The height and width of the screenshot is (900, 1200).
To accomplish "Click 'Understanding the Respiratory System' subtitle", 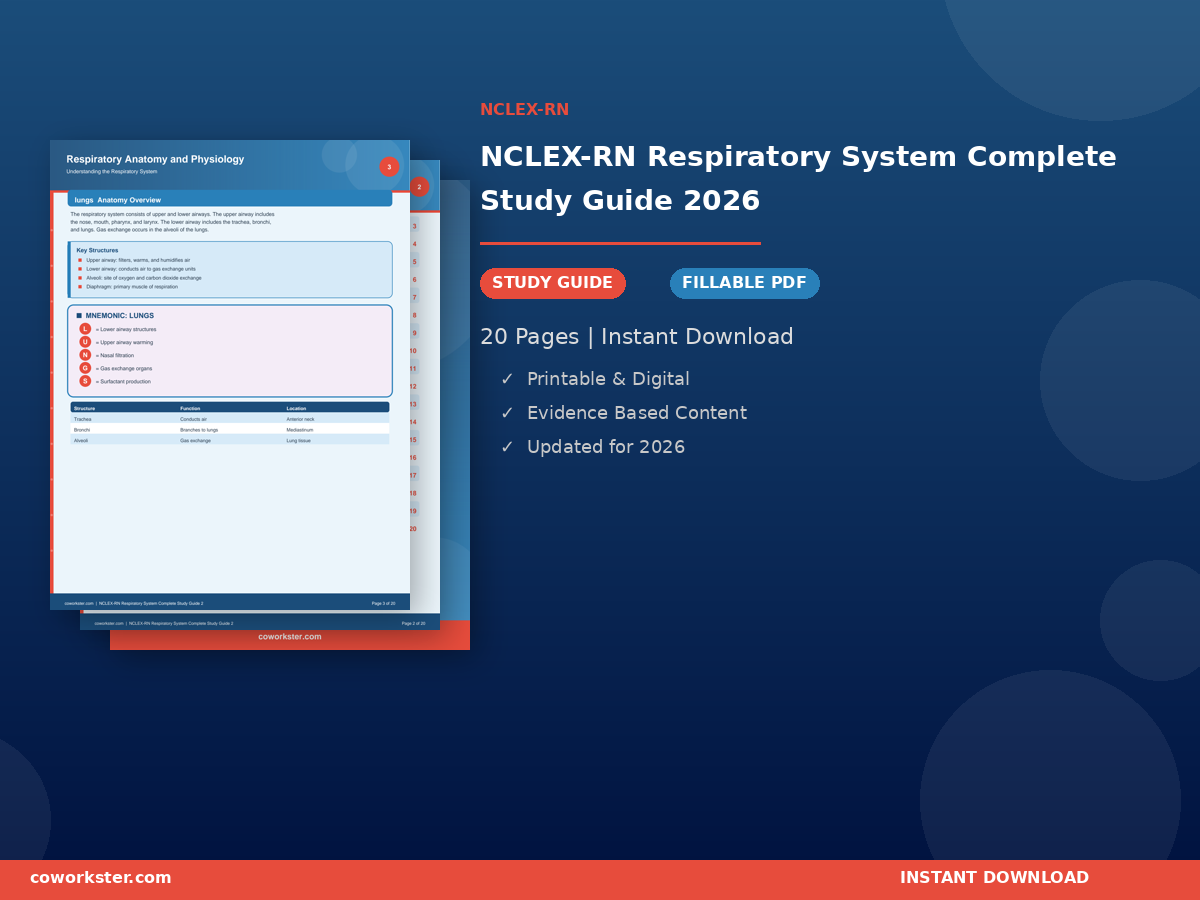I will [112, 171].
